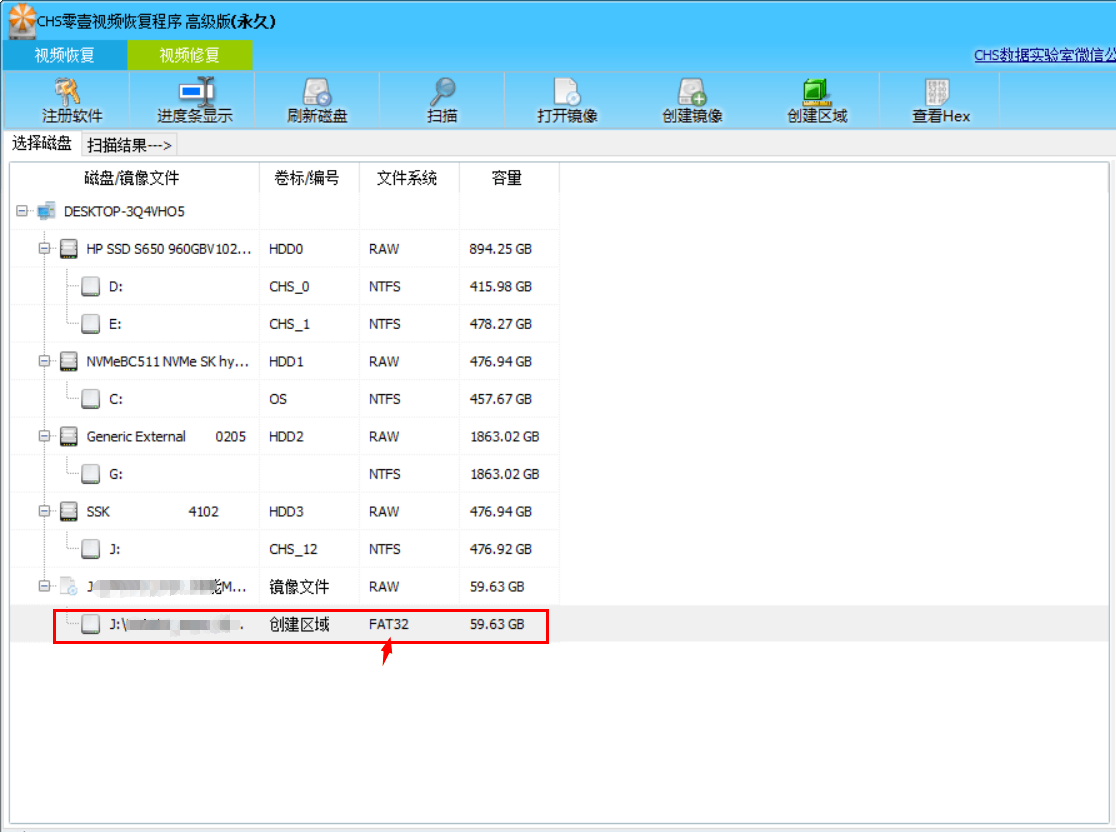Click the 1863.02 GB capacity of G:
Viewport: 1116px width, 832px height.
[x=505, y=474]
